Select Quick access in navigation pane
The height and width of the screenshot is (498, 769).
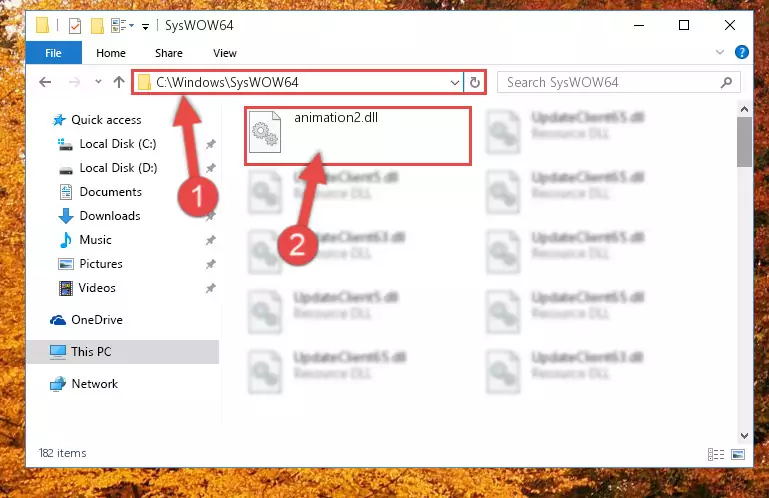click(106, 120)
